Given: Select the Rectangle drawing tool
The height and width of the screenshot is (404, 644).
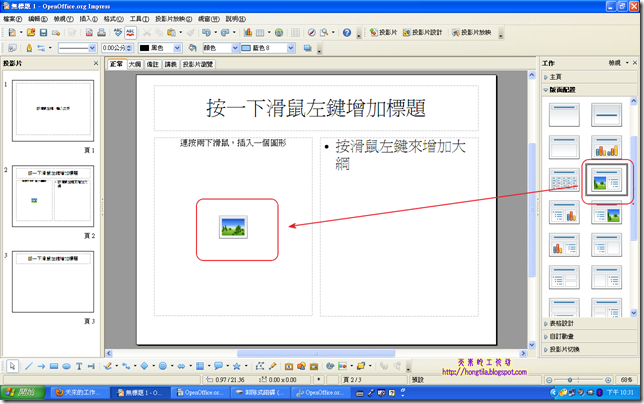Looking at the screenshot, I should coord(54,366).
